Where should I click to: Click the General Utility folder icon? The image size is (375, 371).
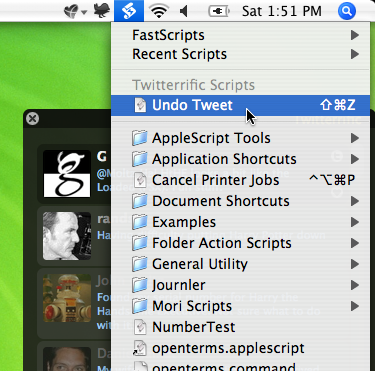[x=140, y=264]
